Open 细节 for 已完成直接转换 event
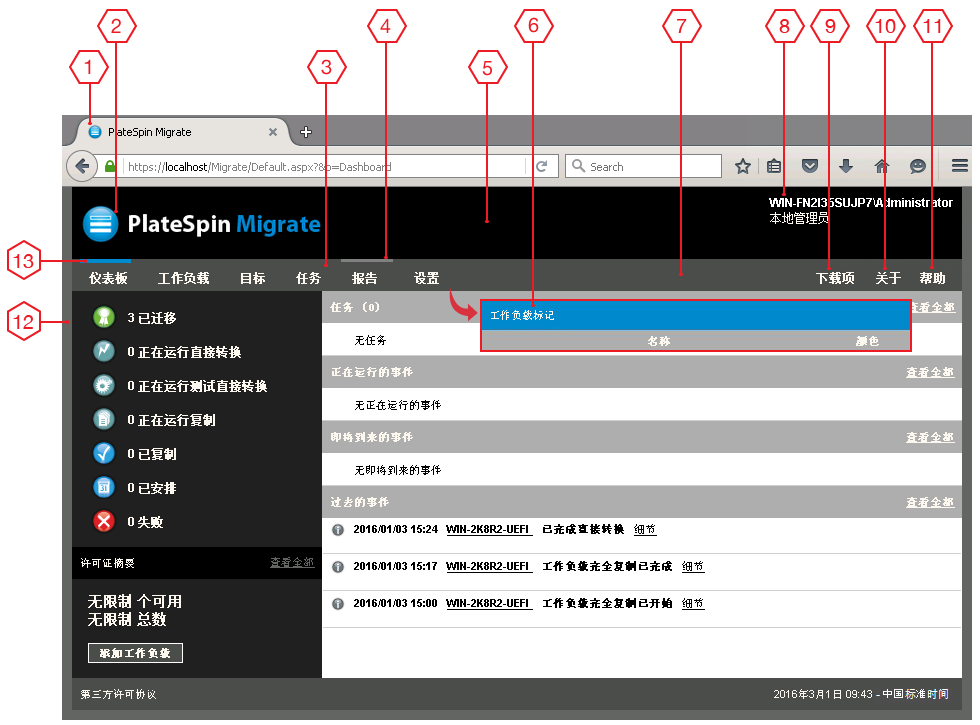Viewport: 980px width, 725px height. pyautogui.click(x=645, y=530)
